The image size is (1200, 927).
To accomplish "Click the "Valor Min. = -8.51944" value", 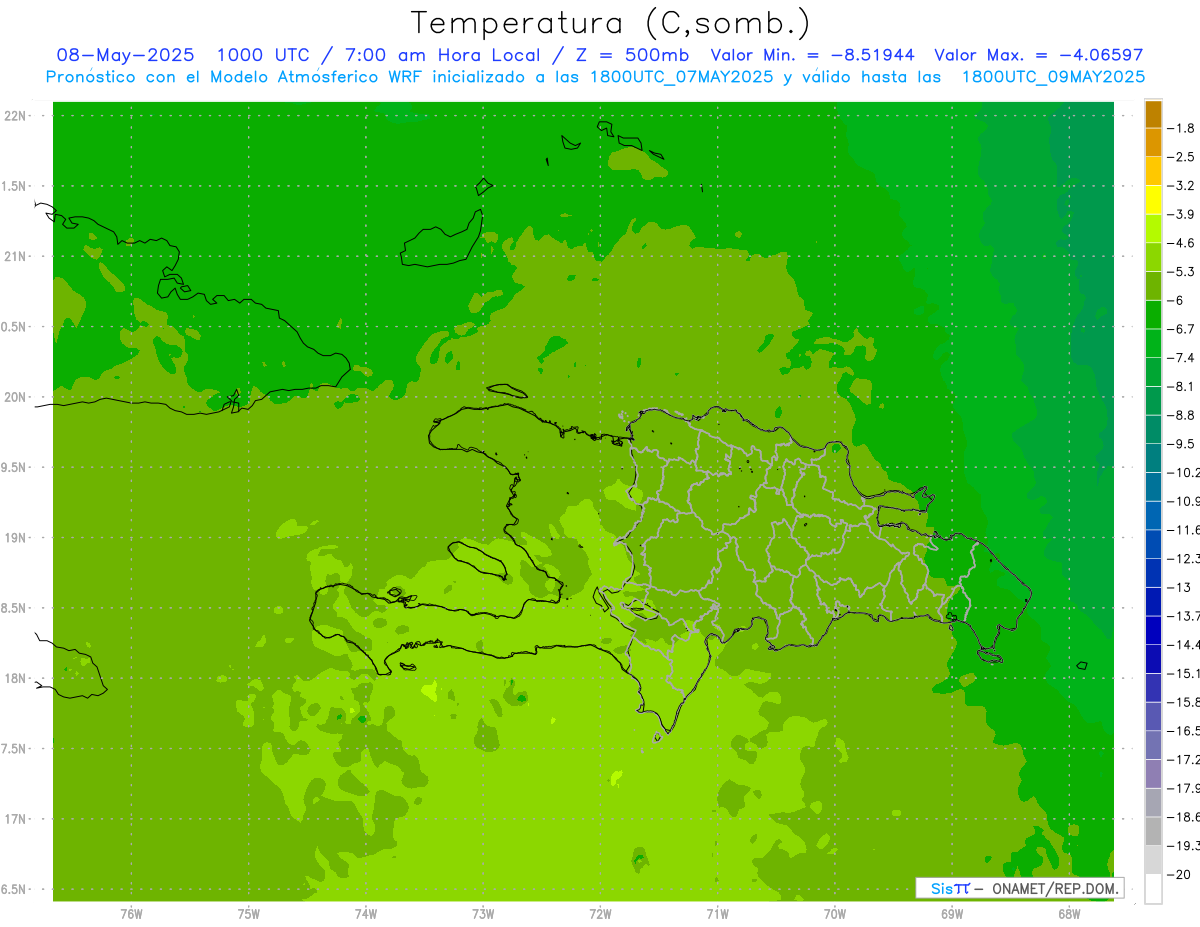I will 812,56.
